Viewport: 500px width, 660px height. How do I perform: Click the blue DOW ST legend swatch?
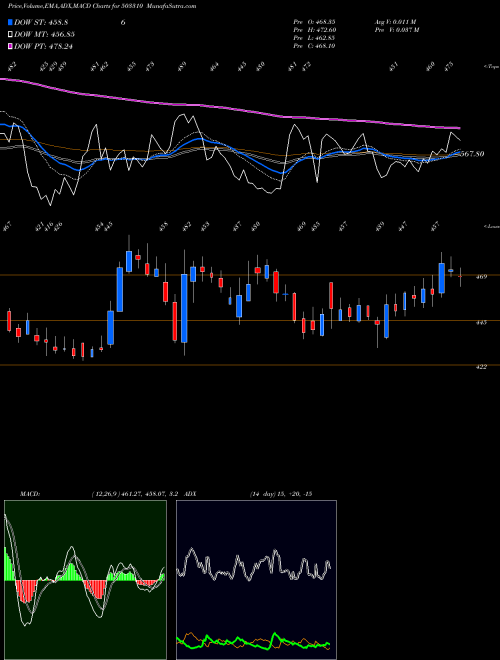(10, 22)
